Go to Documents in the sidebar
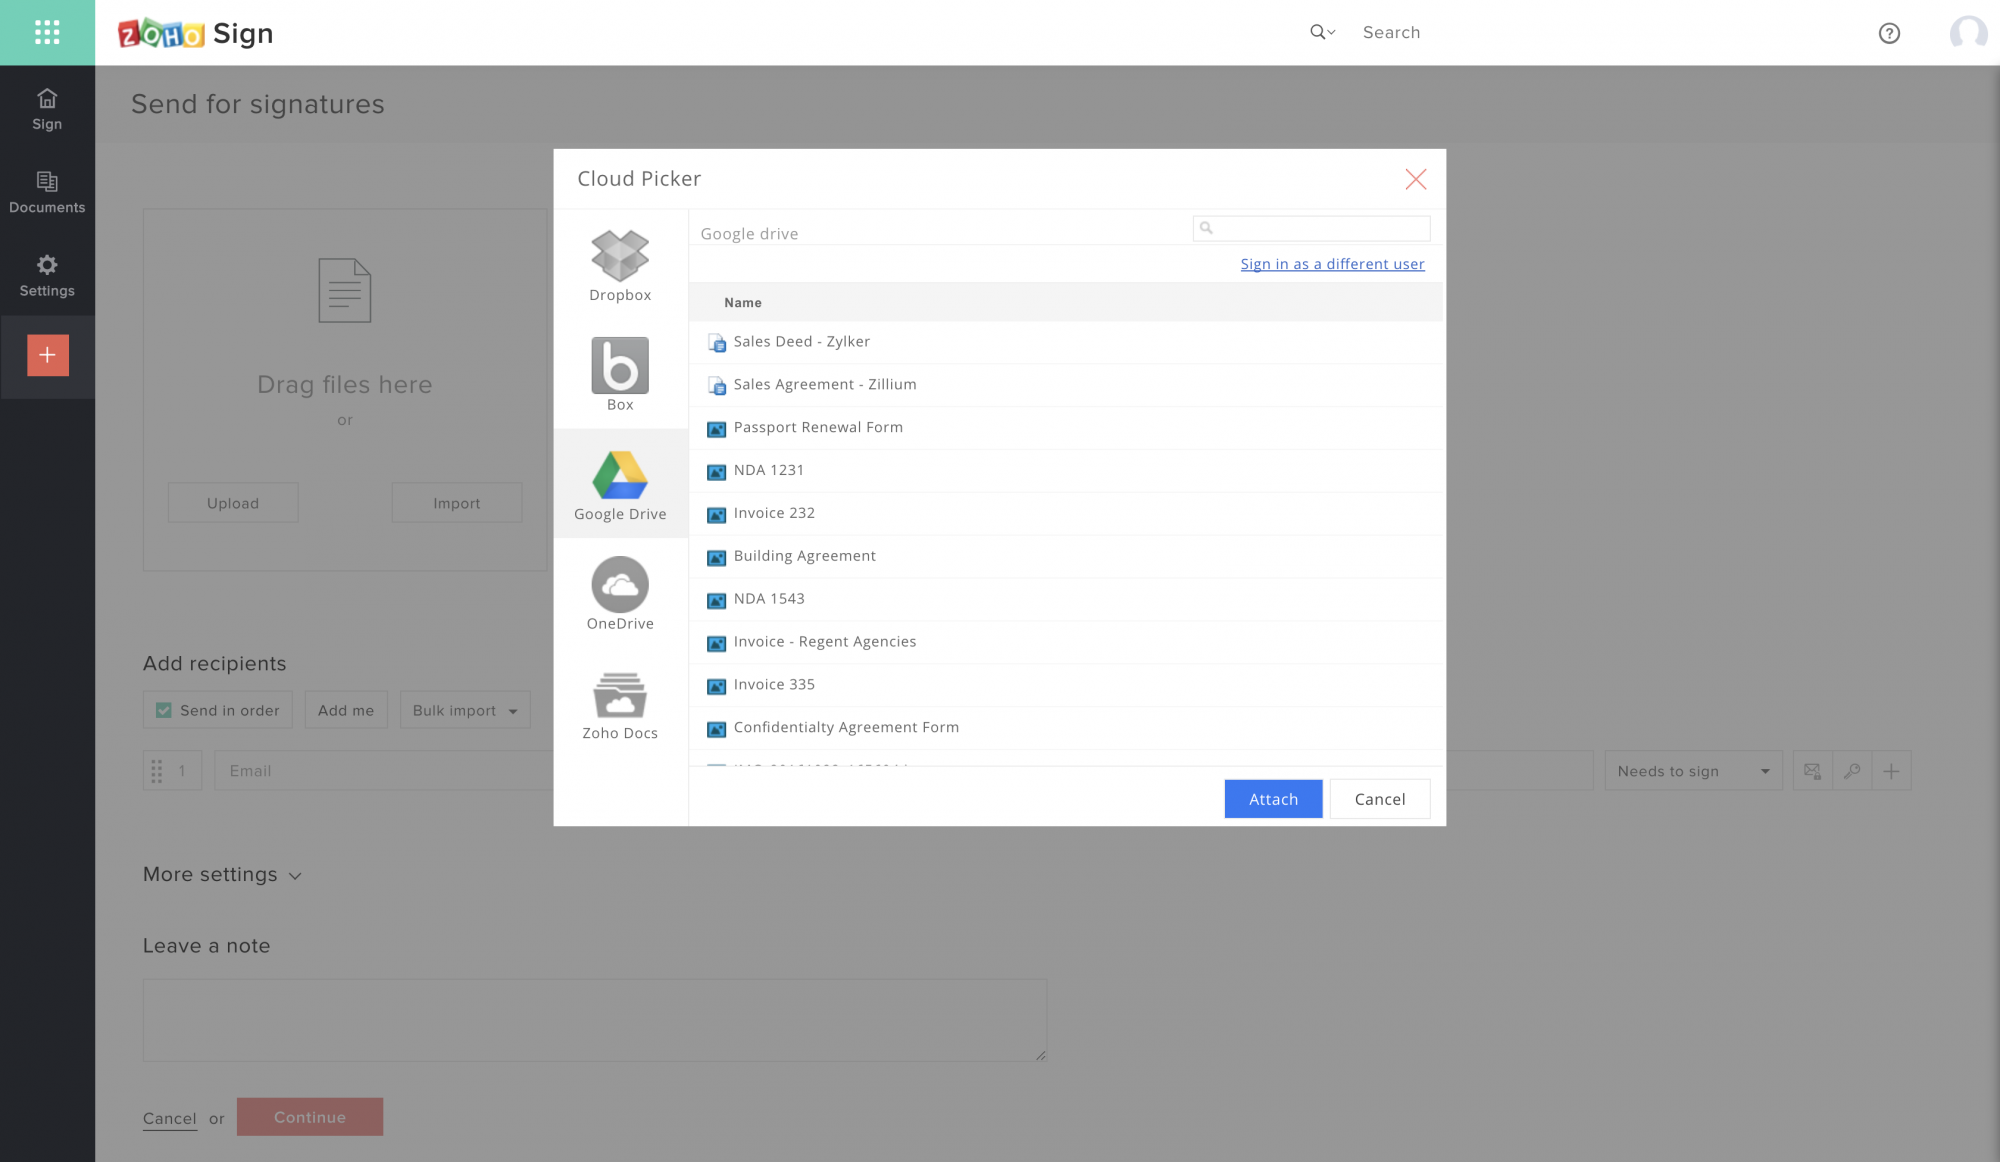The image size is (2000, 1162). 47,192
